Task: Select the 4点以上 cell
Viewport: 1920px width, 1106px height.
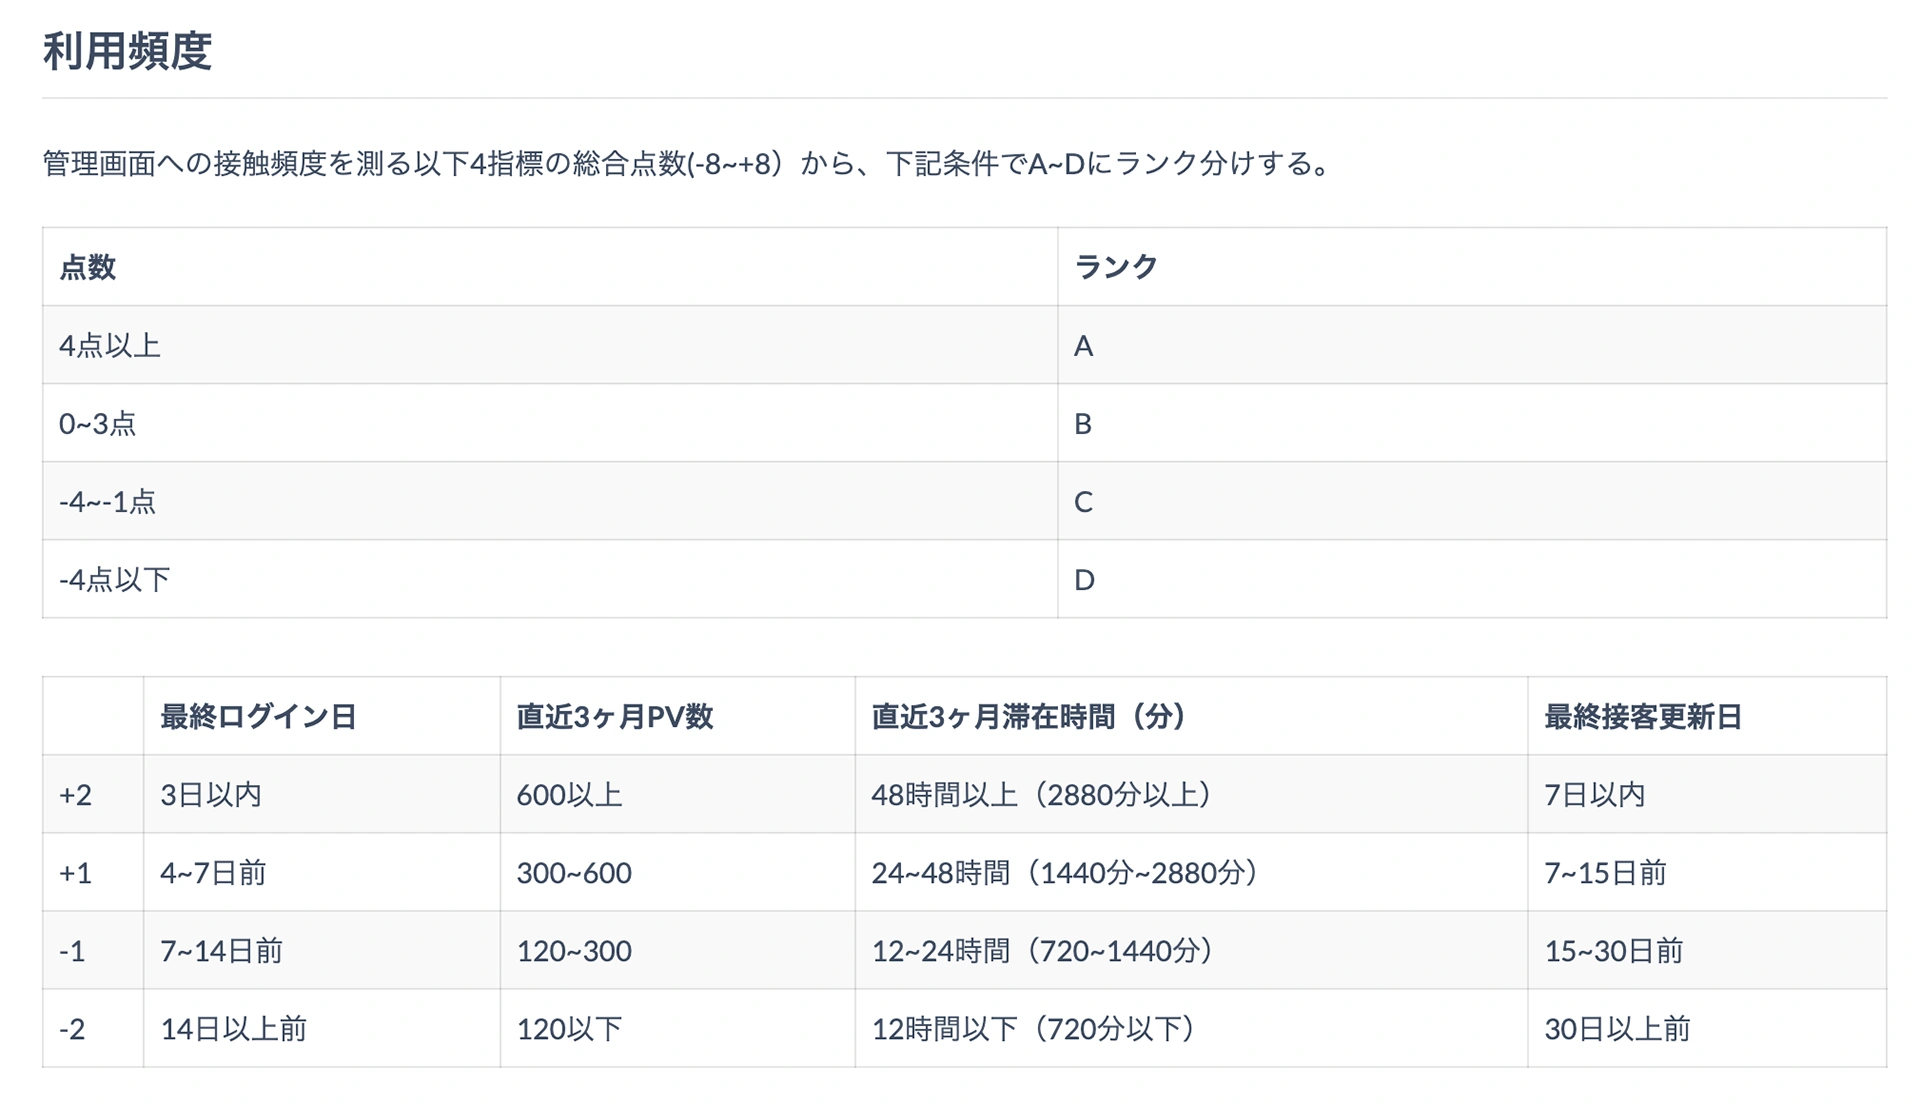Action: point(550,345)
